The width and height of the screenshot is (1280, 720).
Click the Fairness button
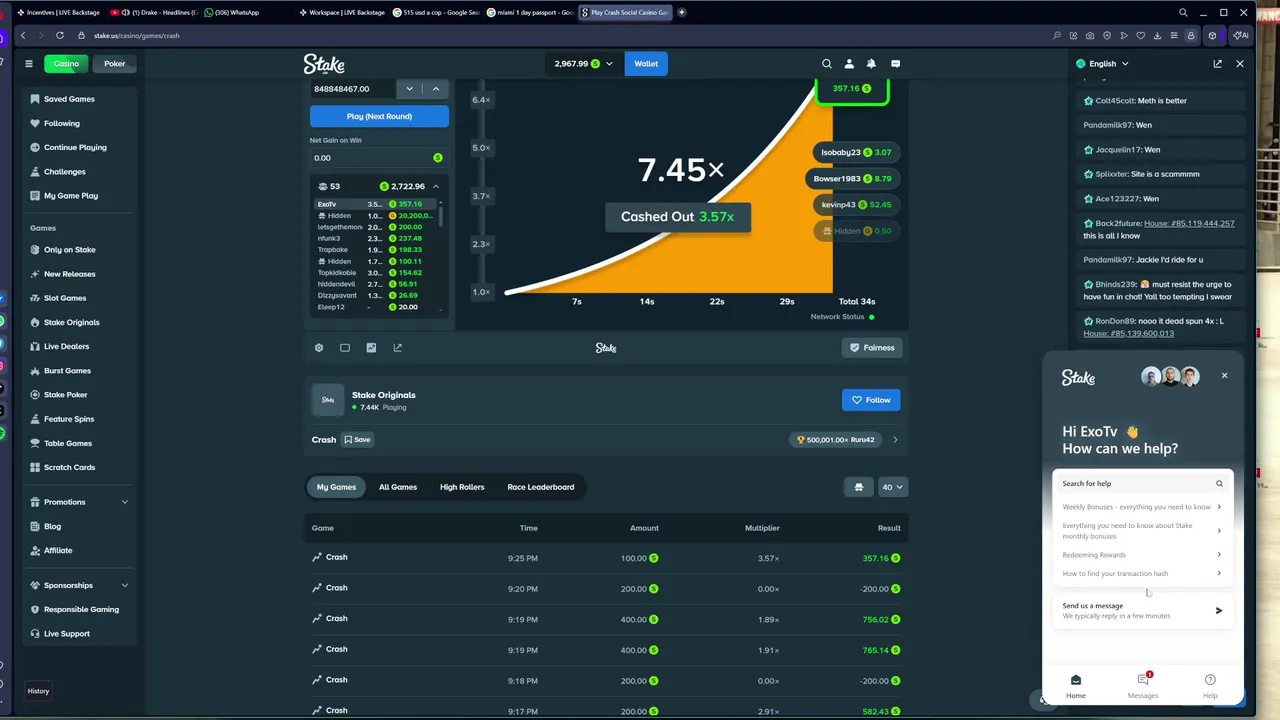click(872, 348)
